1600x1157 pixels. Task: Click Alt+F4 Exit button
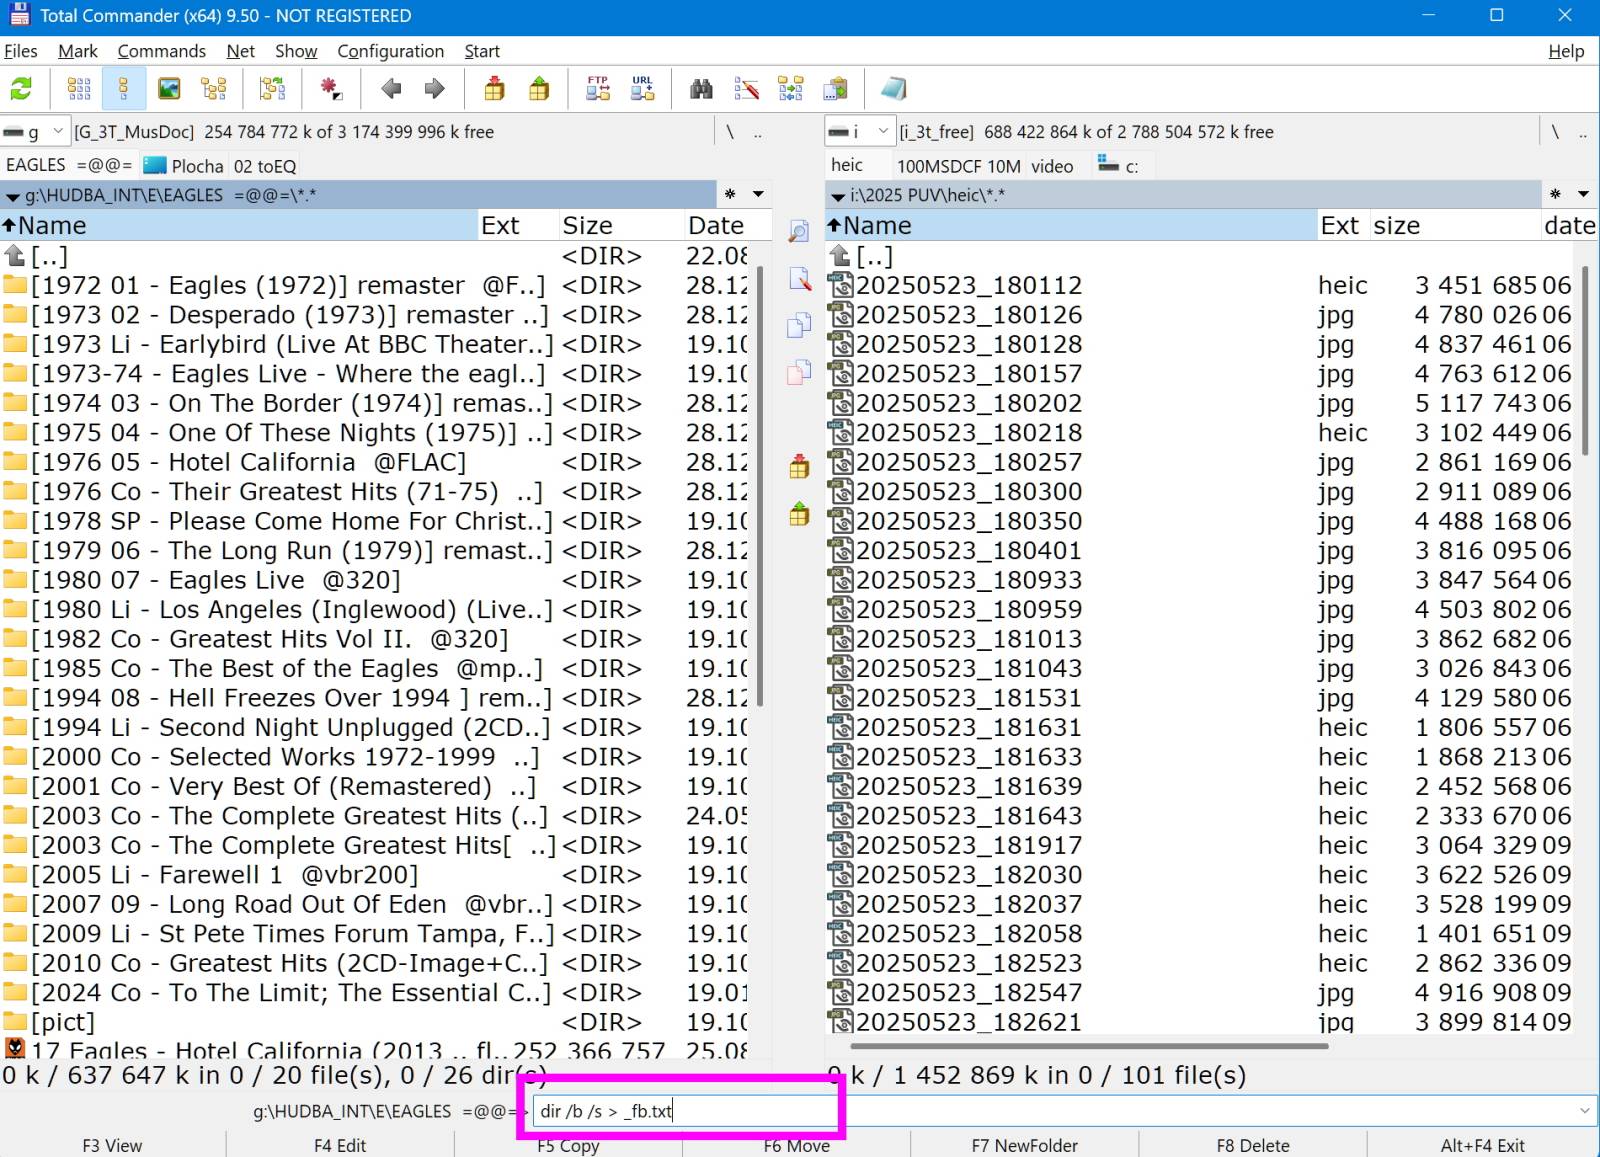[x=1483, y=1145]
